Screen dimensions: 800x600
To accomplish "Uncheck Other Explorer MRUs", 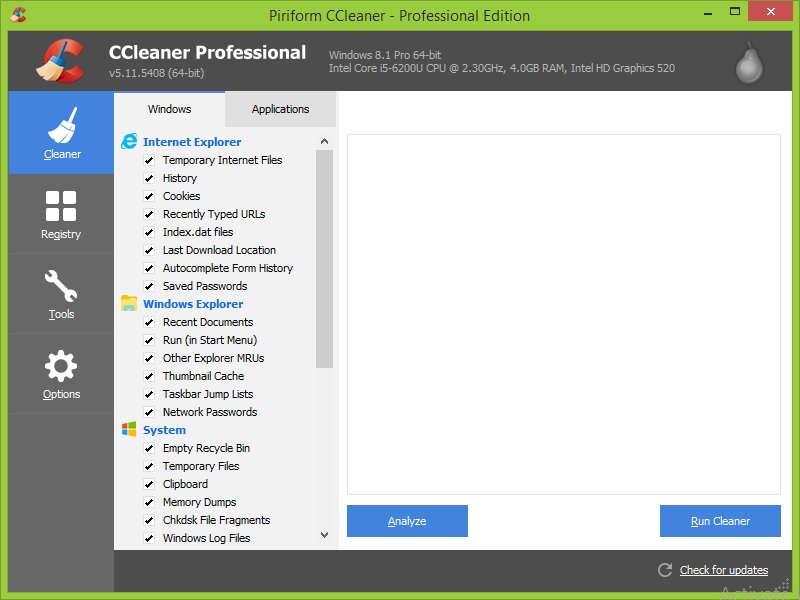I will [149, 358].
